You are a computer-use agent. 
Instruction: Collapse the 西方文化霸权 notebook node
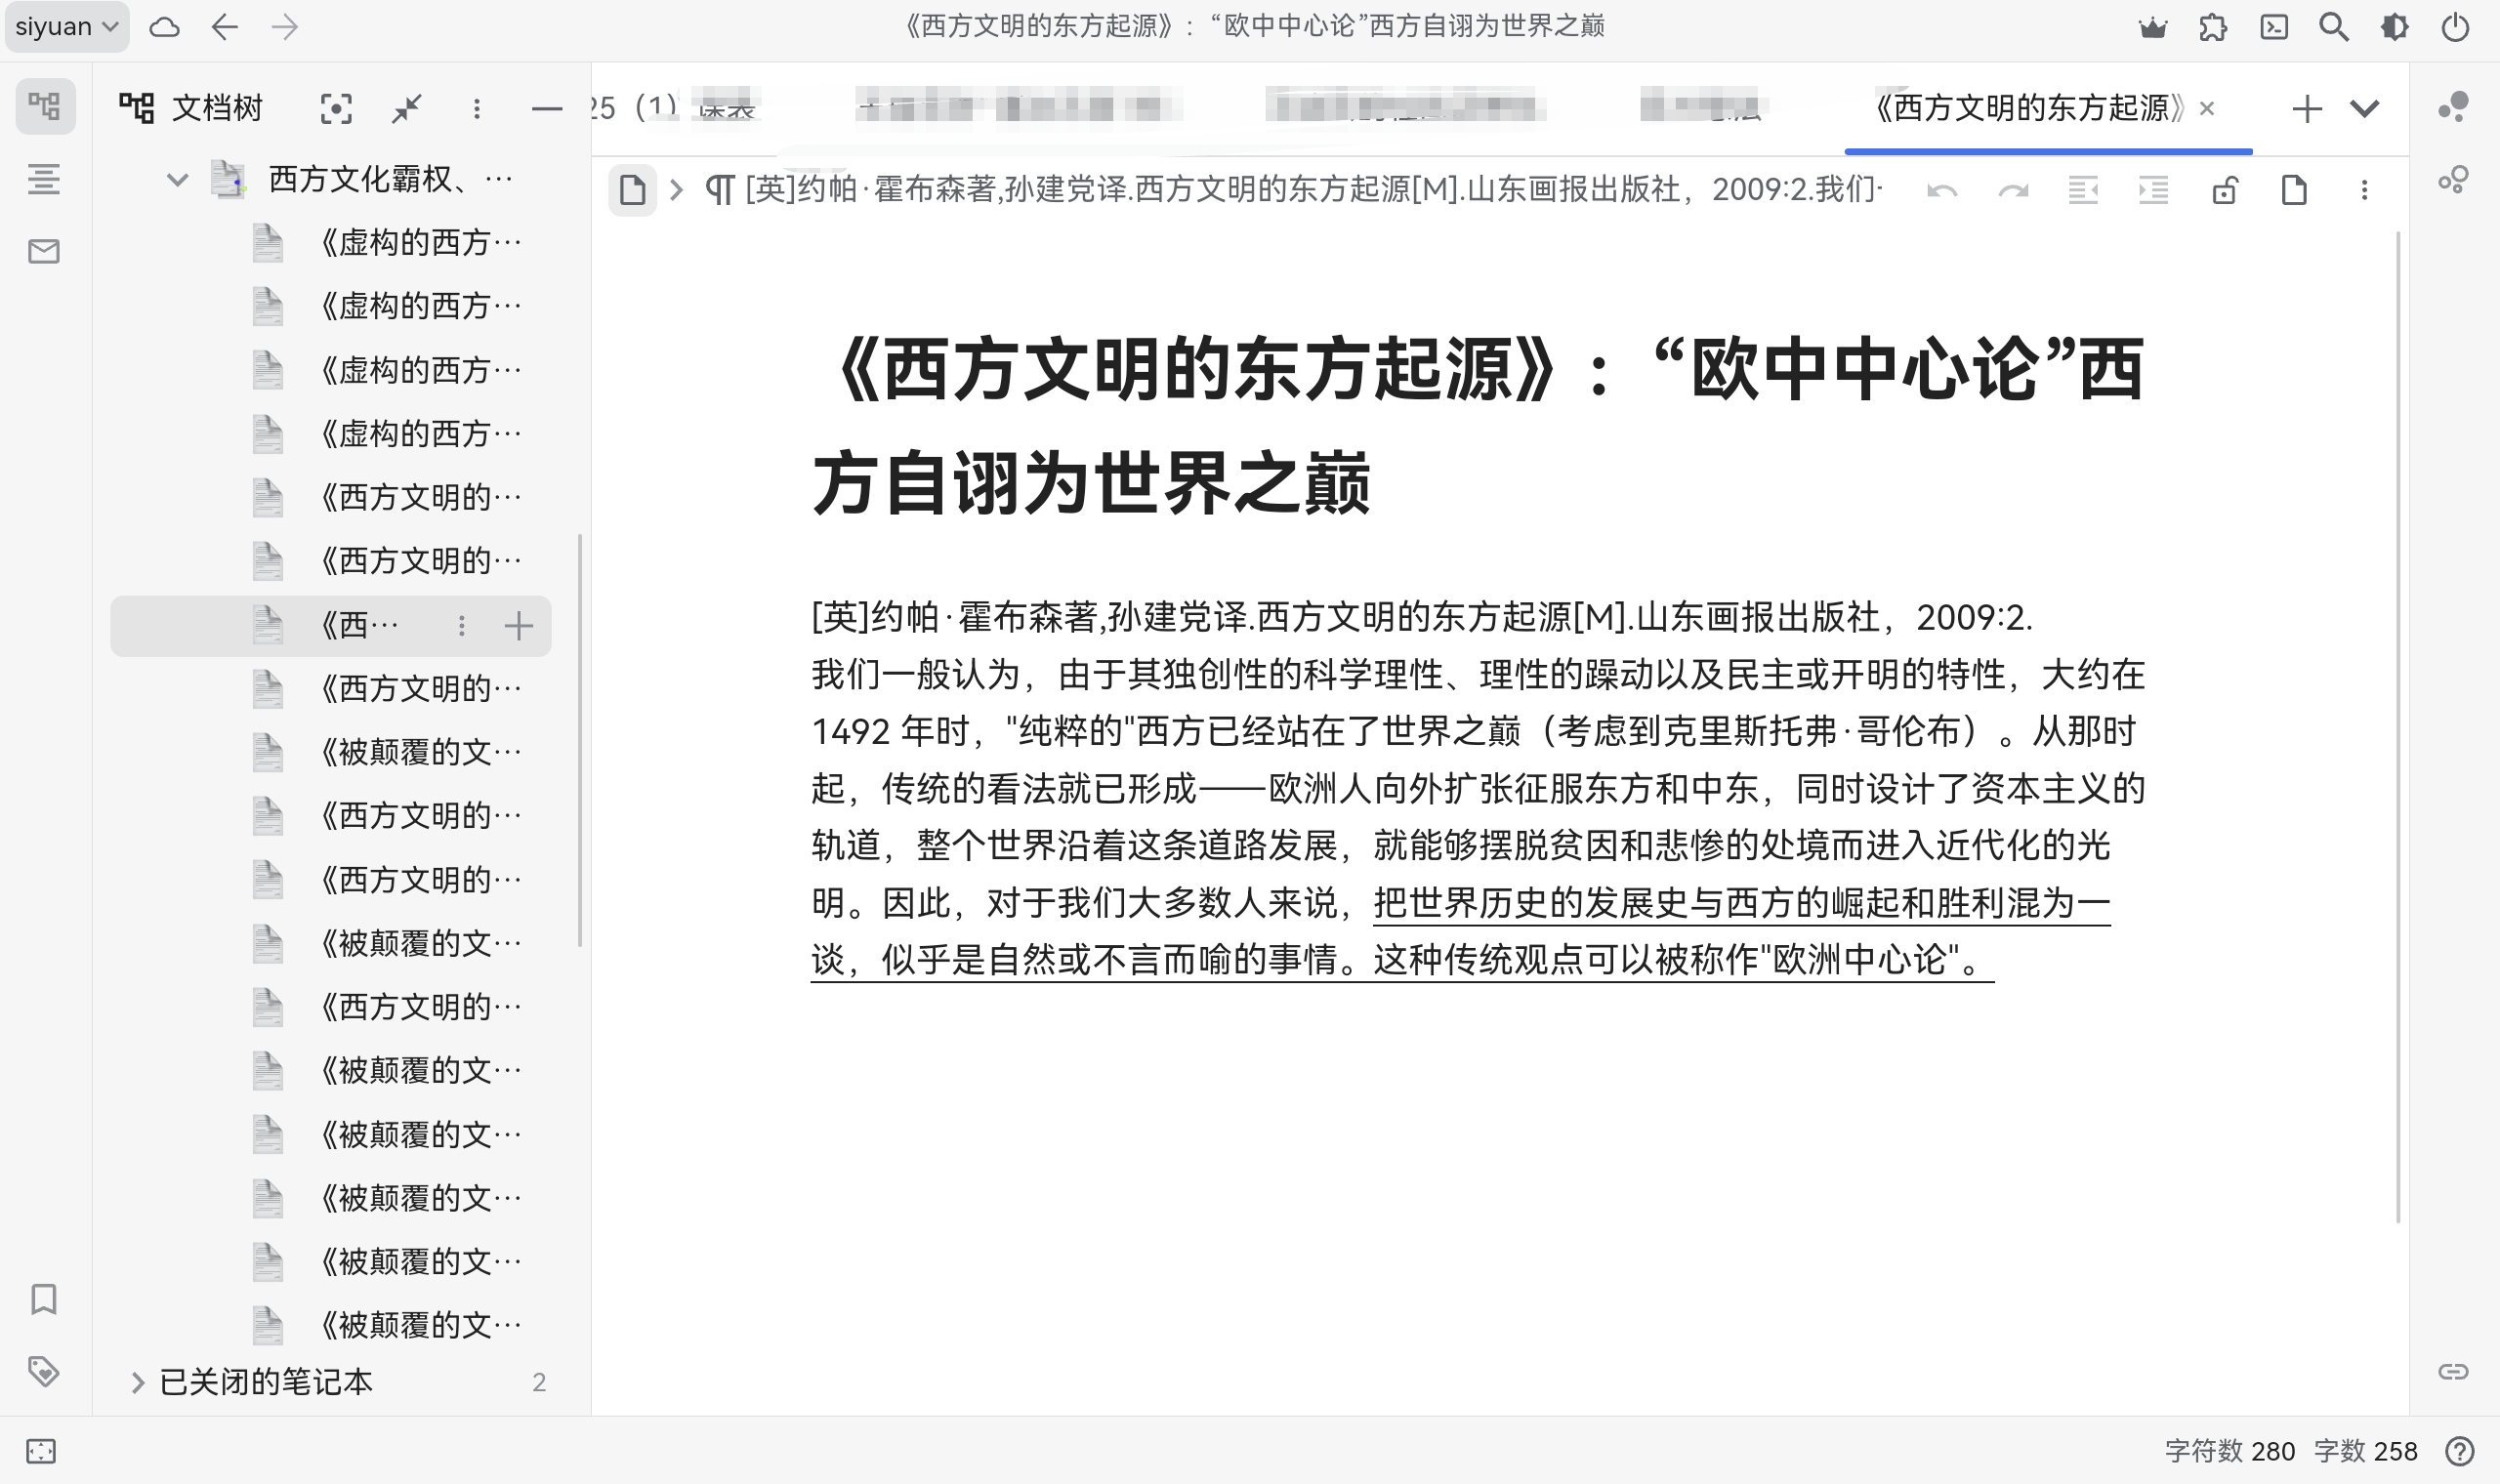click(x=178, y=181)
